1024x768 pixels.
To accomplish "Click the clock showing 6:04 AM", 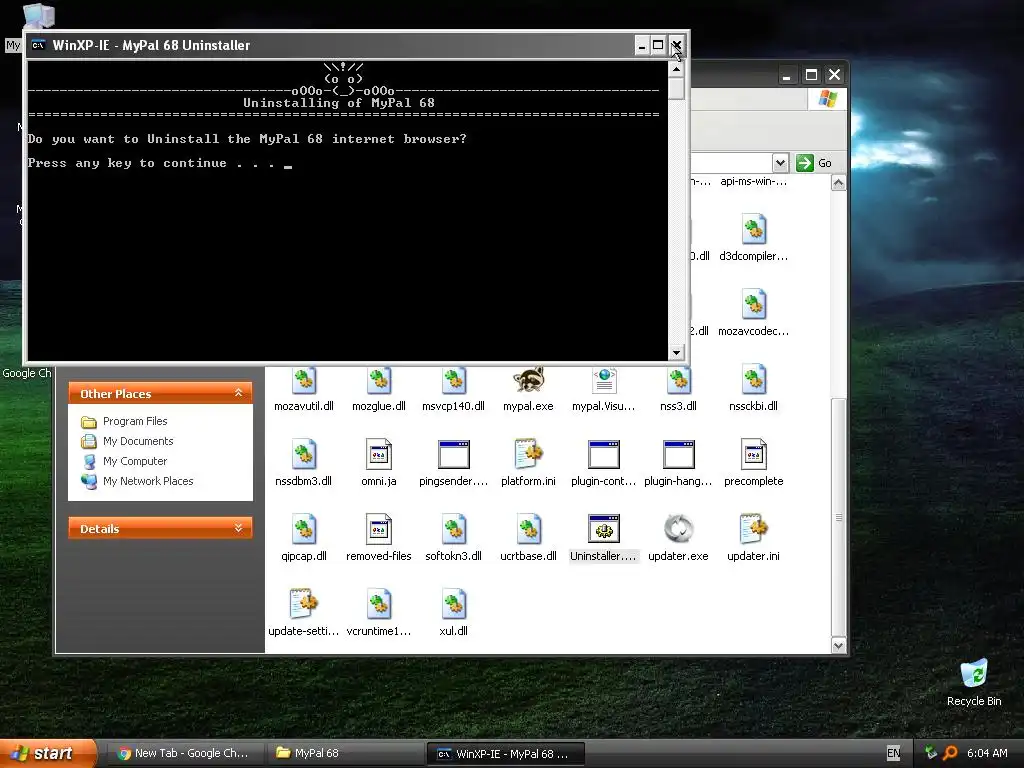I will coord(987,753).
